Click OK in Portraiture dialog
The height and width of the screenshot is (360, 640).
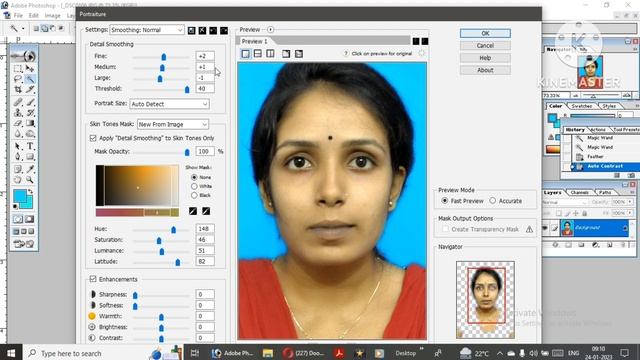[x=485, y=33]
